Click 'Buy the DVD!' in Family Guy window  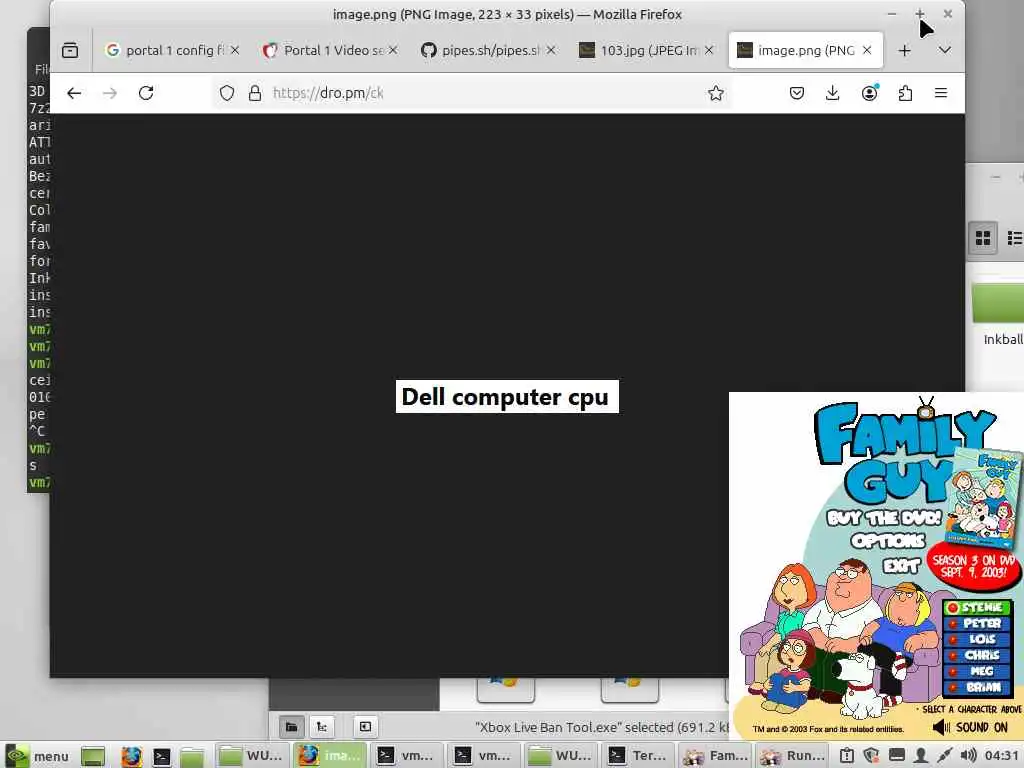884,518
